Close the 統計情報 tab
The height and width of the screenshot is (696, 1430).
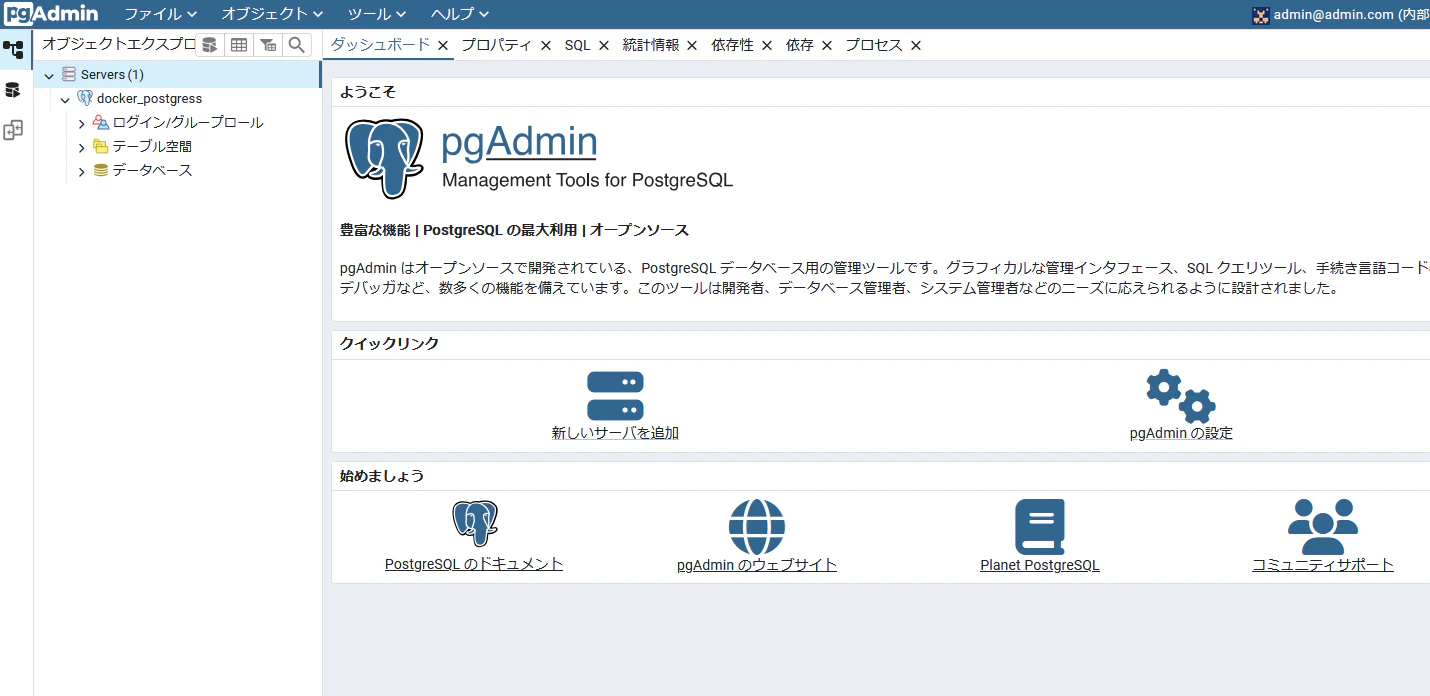coord(692,45)
